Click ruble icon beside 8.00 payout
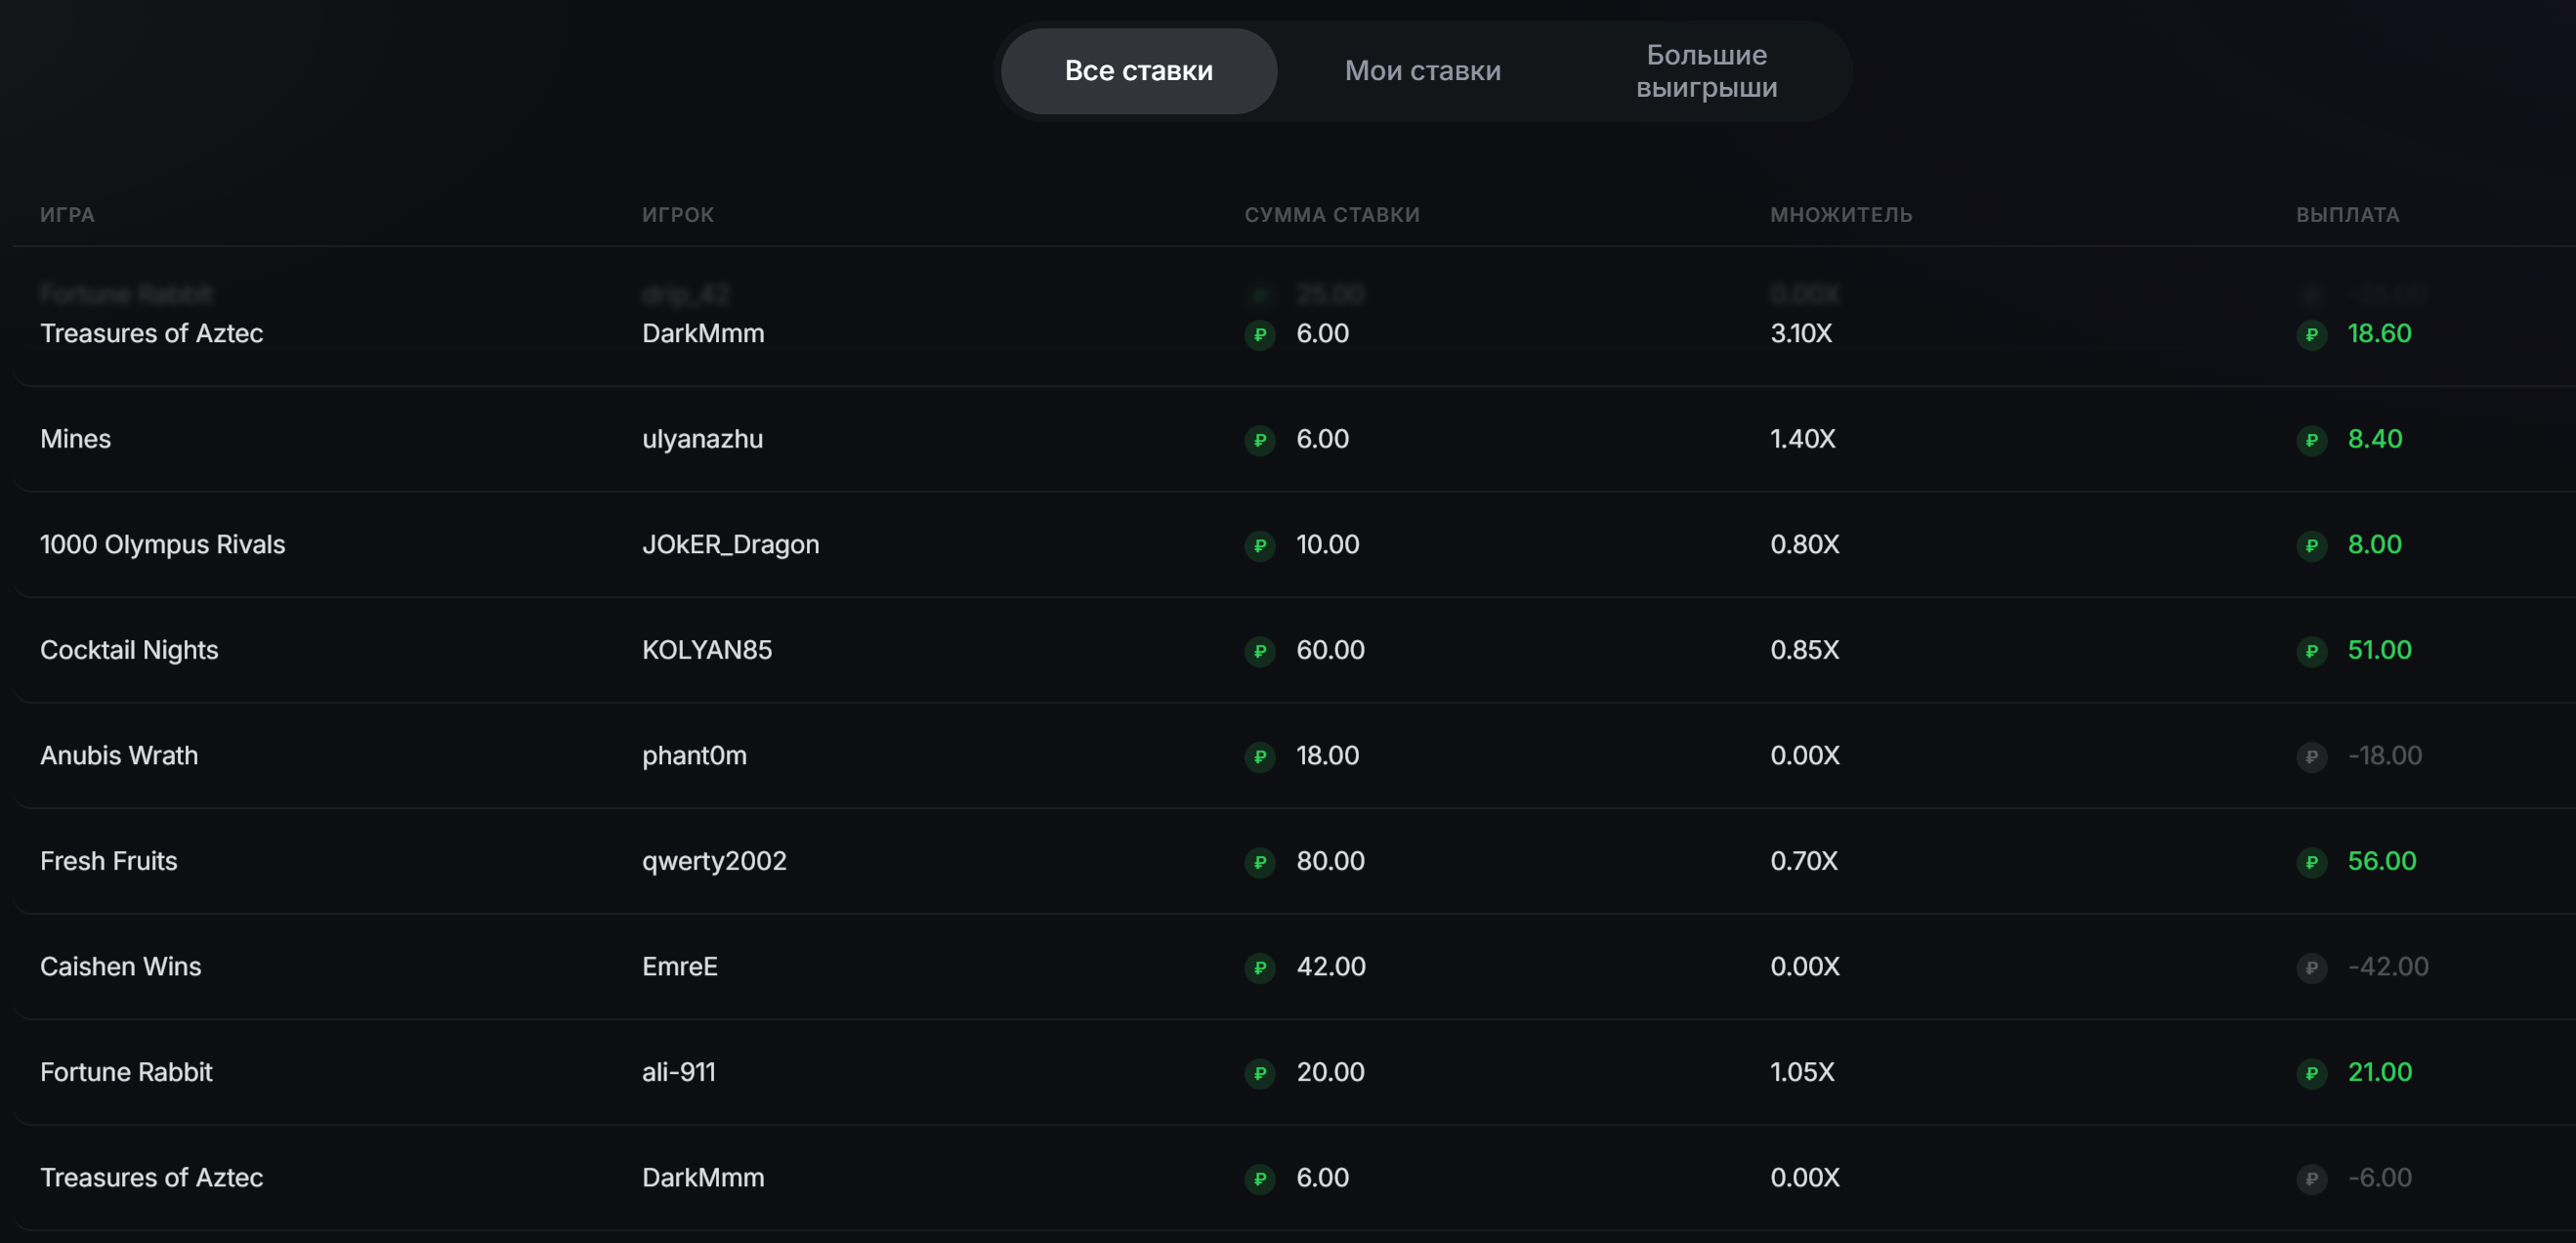Viewport: 2576px width, 1243px height. point(2311,545)
